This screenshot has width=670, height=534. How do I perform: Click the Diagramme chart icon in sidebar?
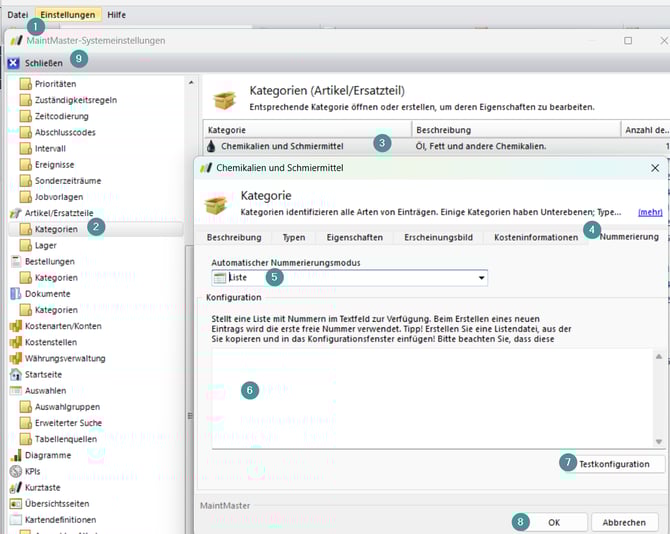16,455
